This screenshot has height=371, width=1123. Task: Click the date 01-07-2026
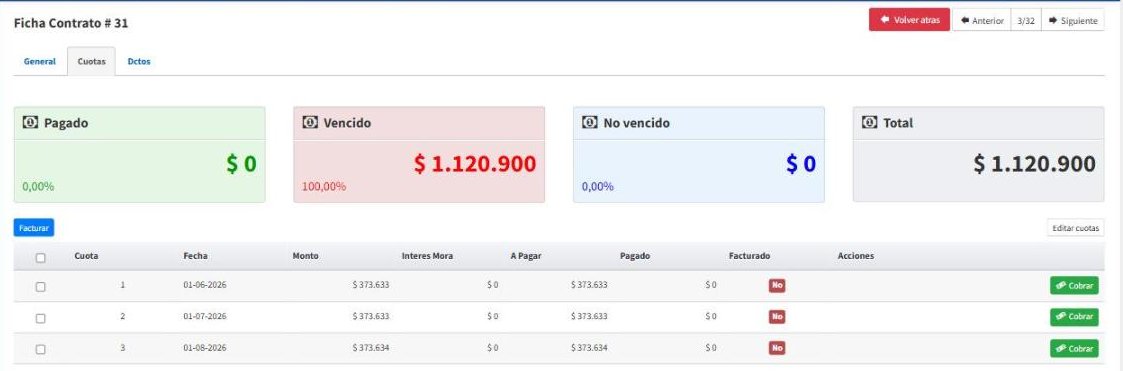coord(205,317)
